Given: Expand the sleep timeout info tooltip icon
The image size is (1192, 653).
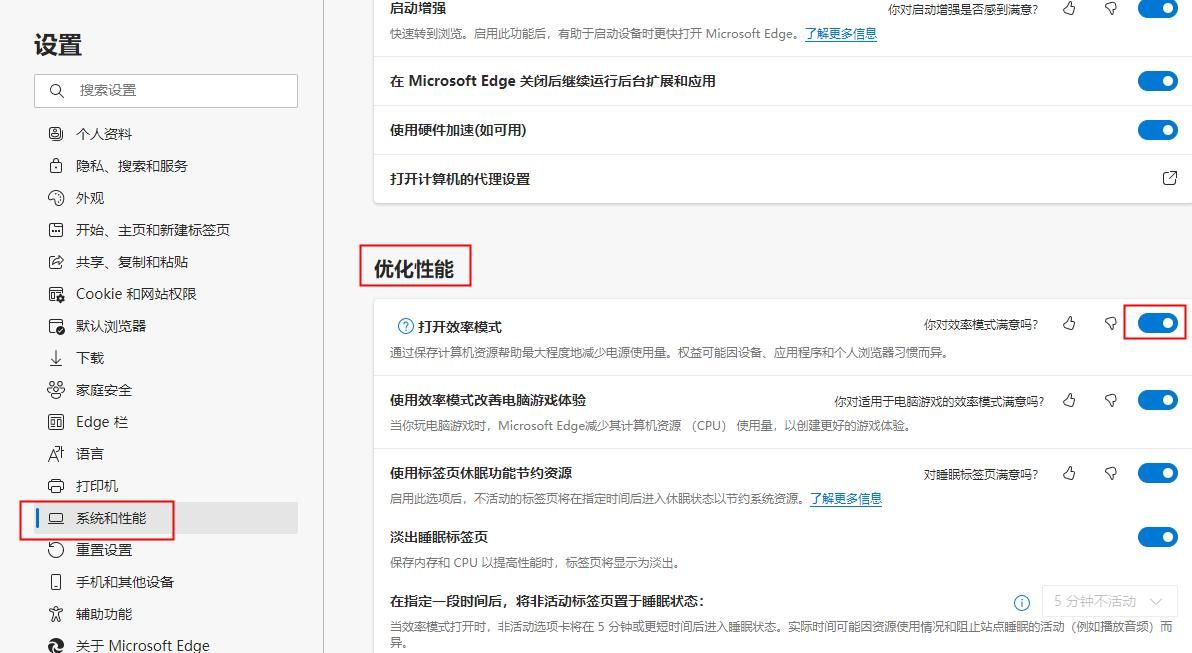Looking at the screenshot, I should click(1021, 602).
